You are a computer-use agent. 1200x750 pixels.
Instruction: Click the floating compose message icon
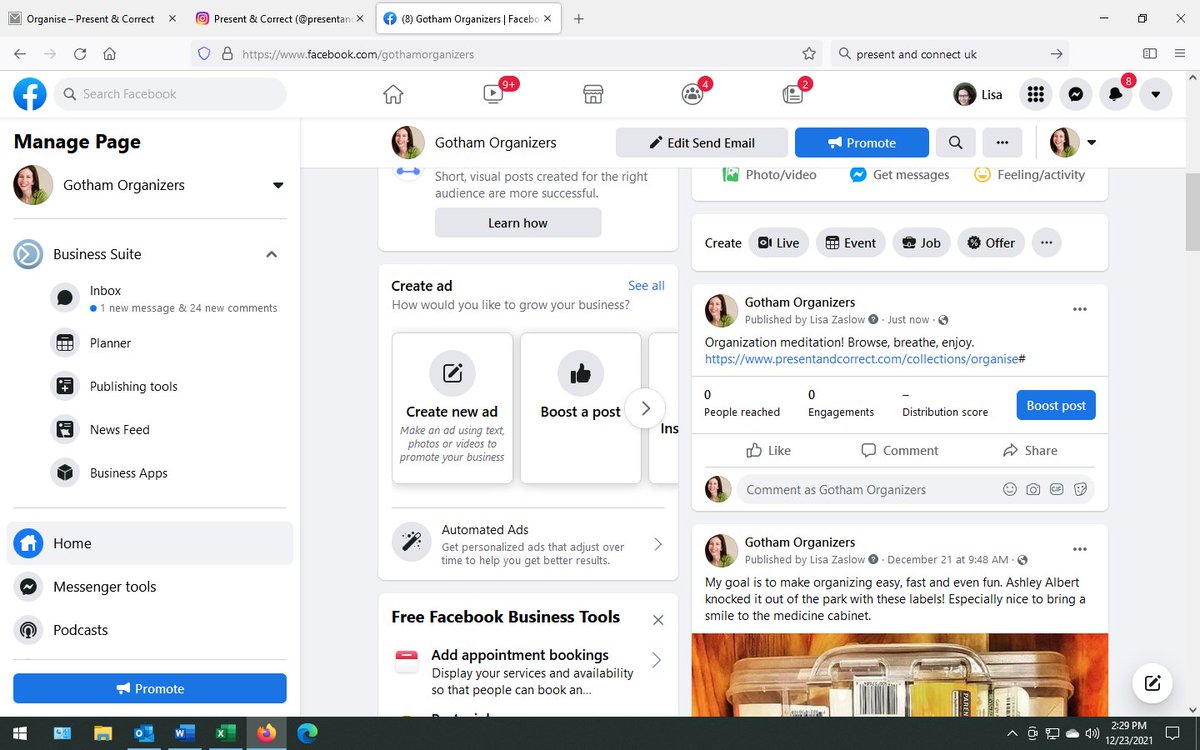tap(1152, 683)
